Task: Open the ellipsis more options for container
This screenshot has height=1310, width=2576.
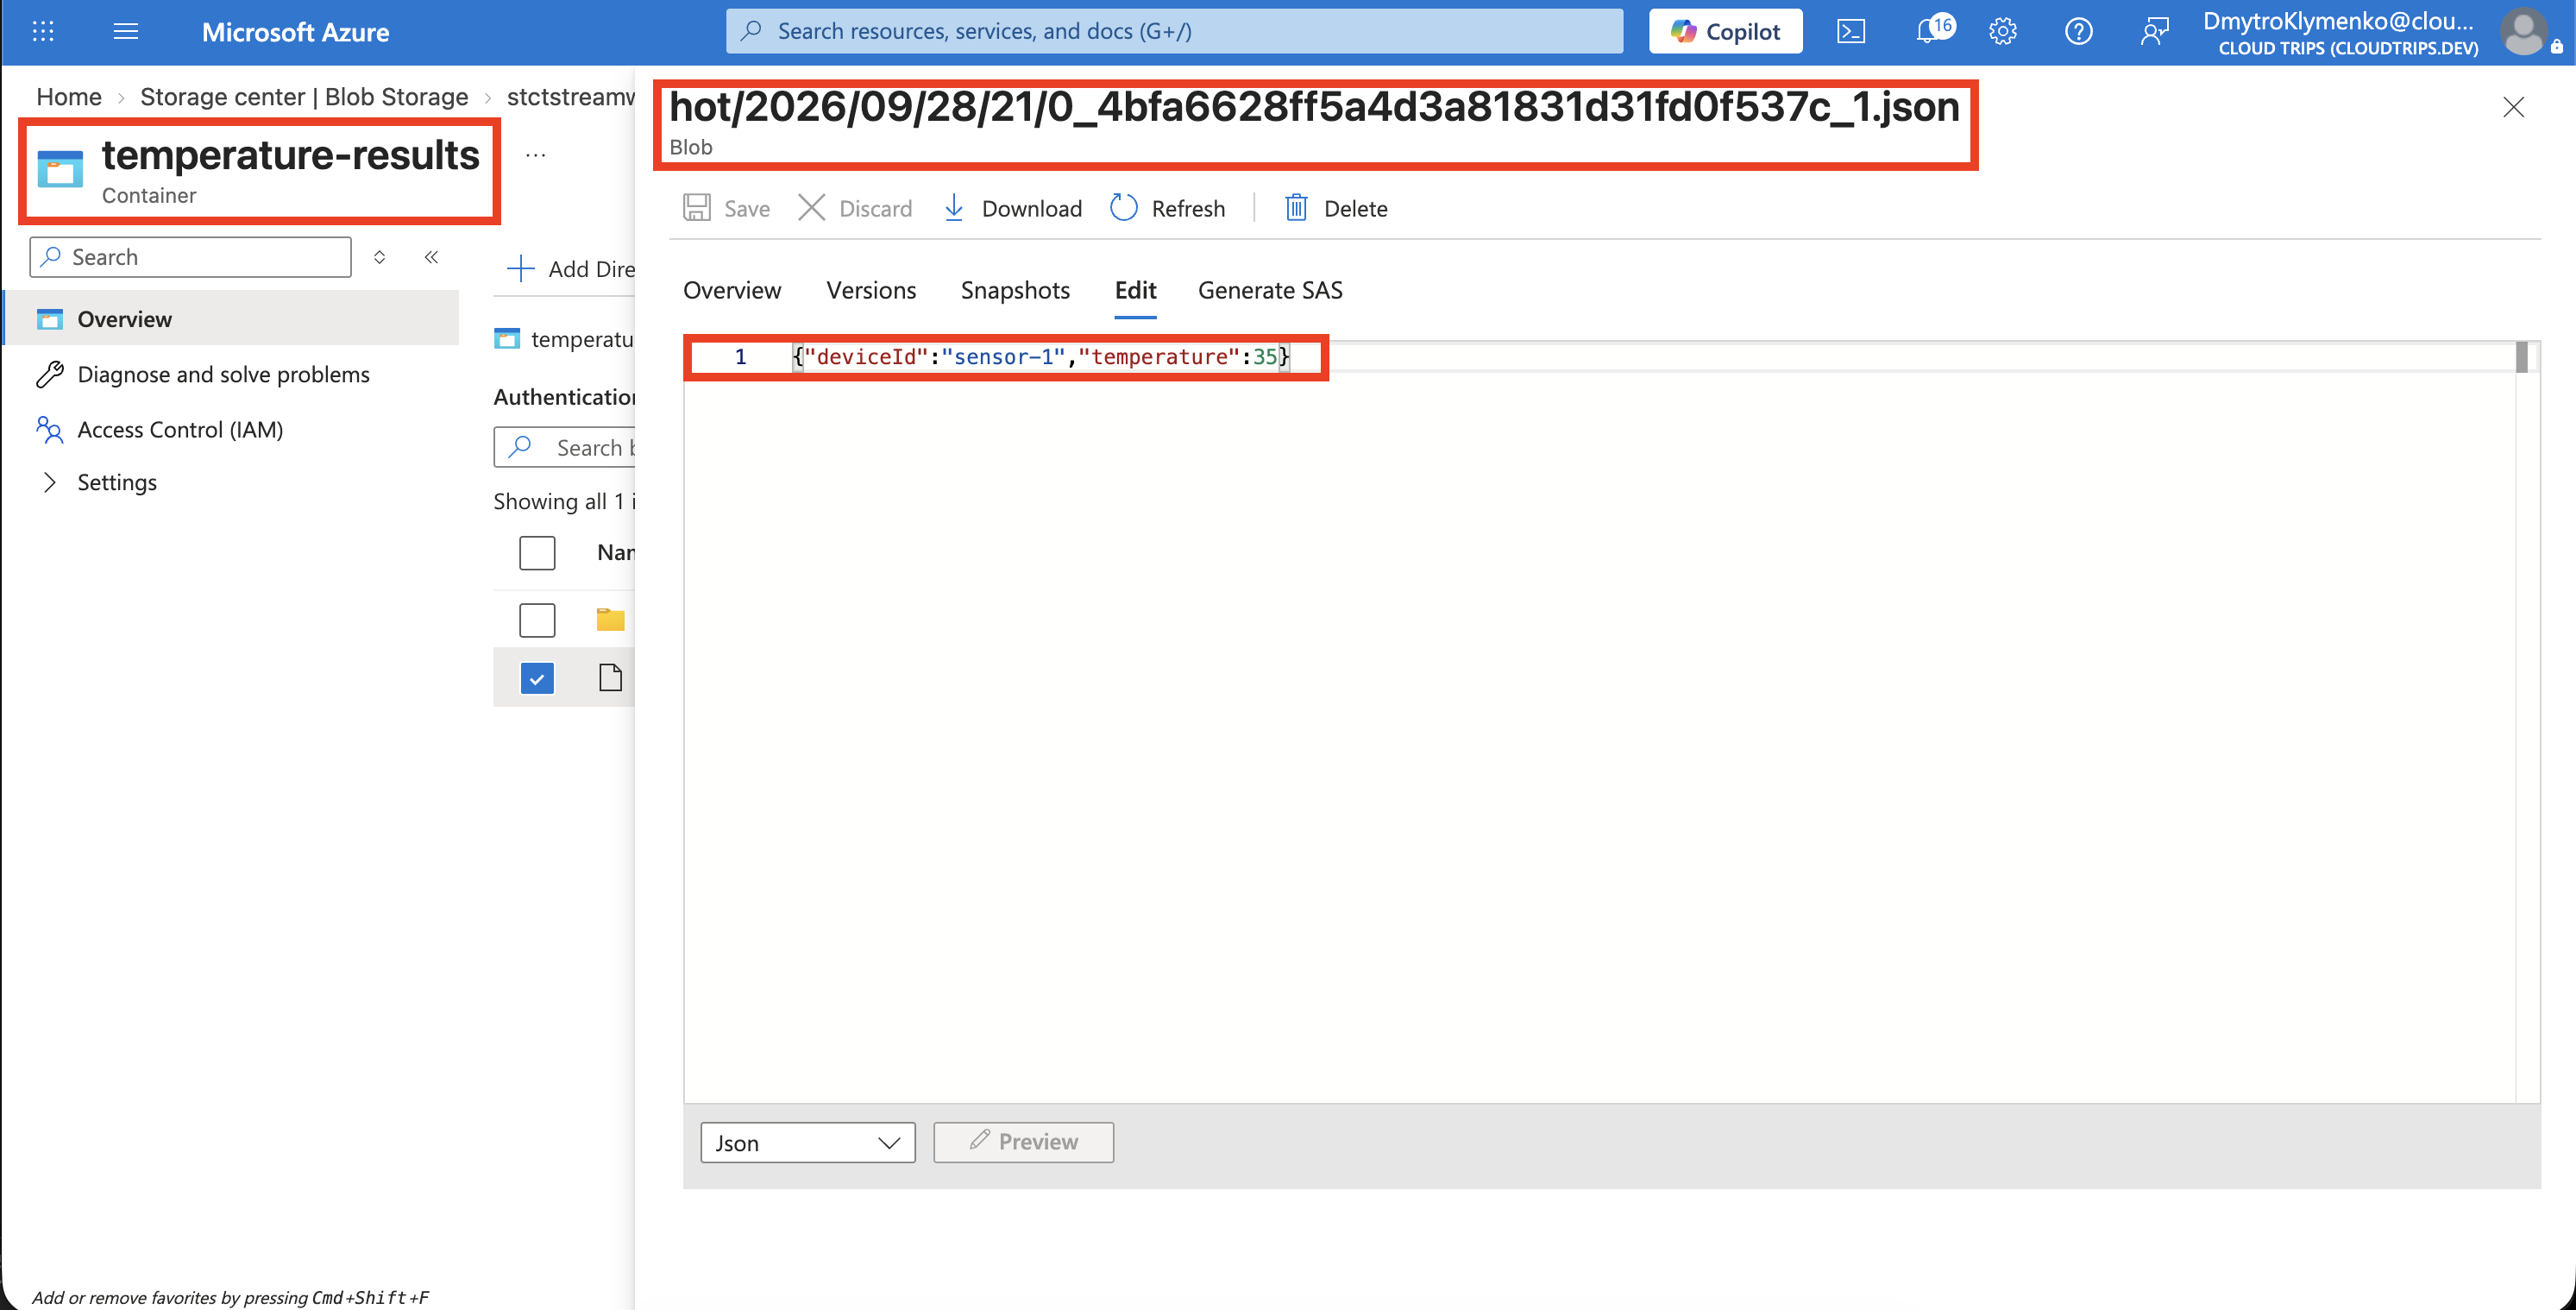Action: coord(536,155)
